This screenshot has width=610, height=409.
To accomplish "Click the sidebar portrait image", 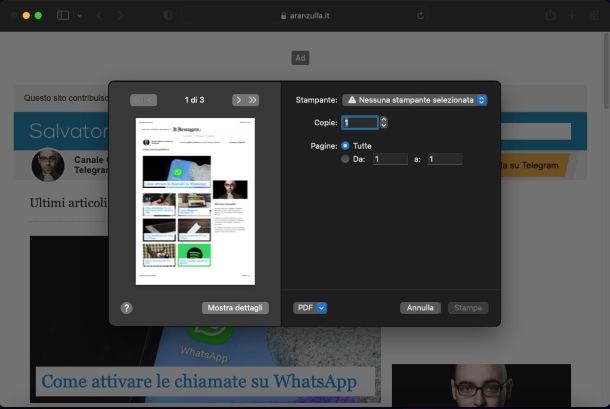I will tap(481, 386).
